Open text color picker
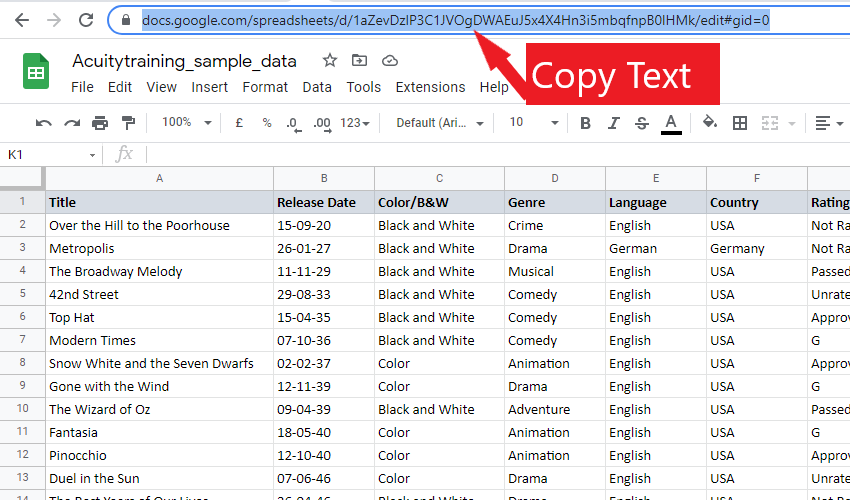850x500 pixels. [x=671, y=124]
